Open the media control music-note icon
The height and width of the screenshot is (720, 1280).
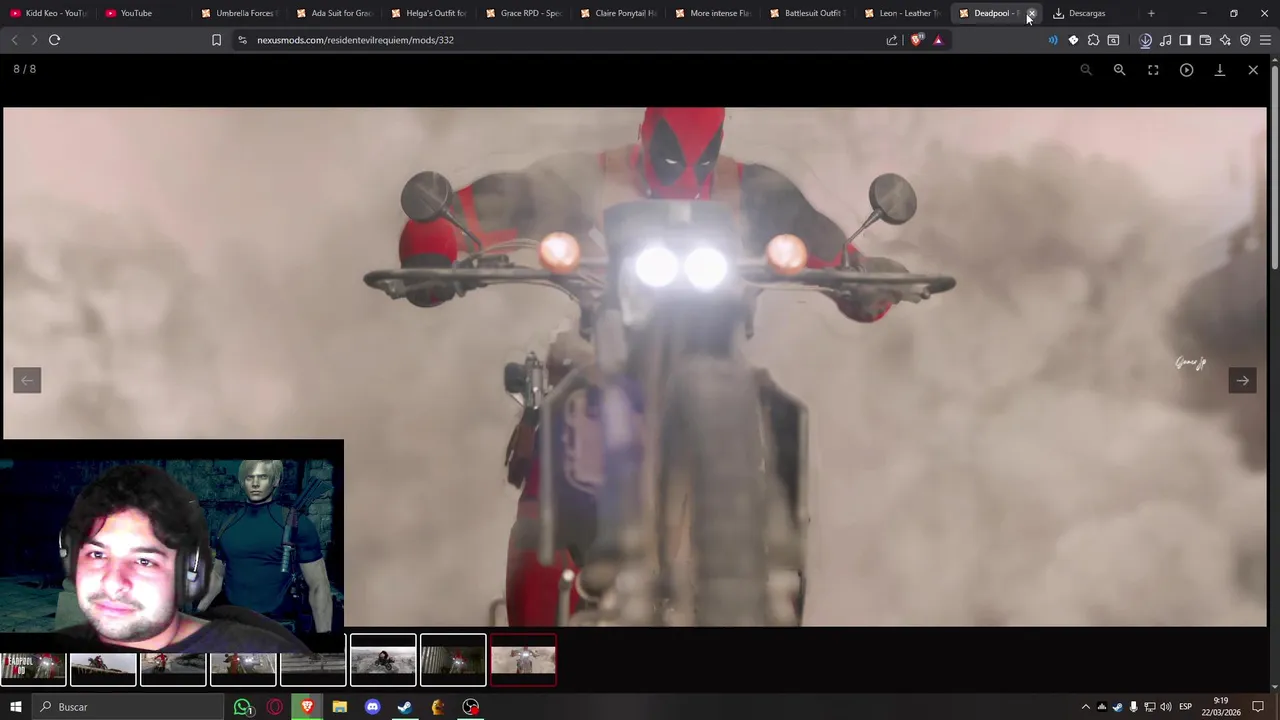pos(1166,40)
